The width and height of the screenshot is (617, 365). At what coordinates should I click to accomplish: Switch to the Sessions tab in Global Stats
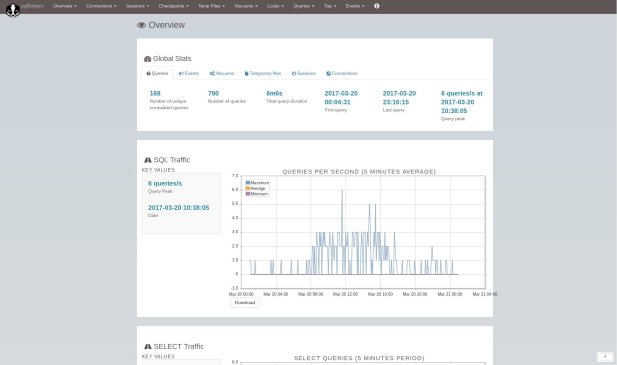coord(303,74)
